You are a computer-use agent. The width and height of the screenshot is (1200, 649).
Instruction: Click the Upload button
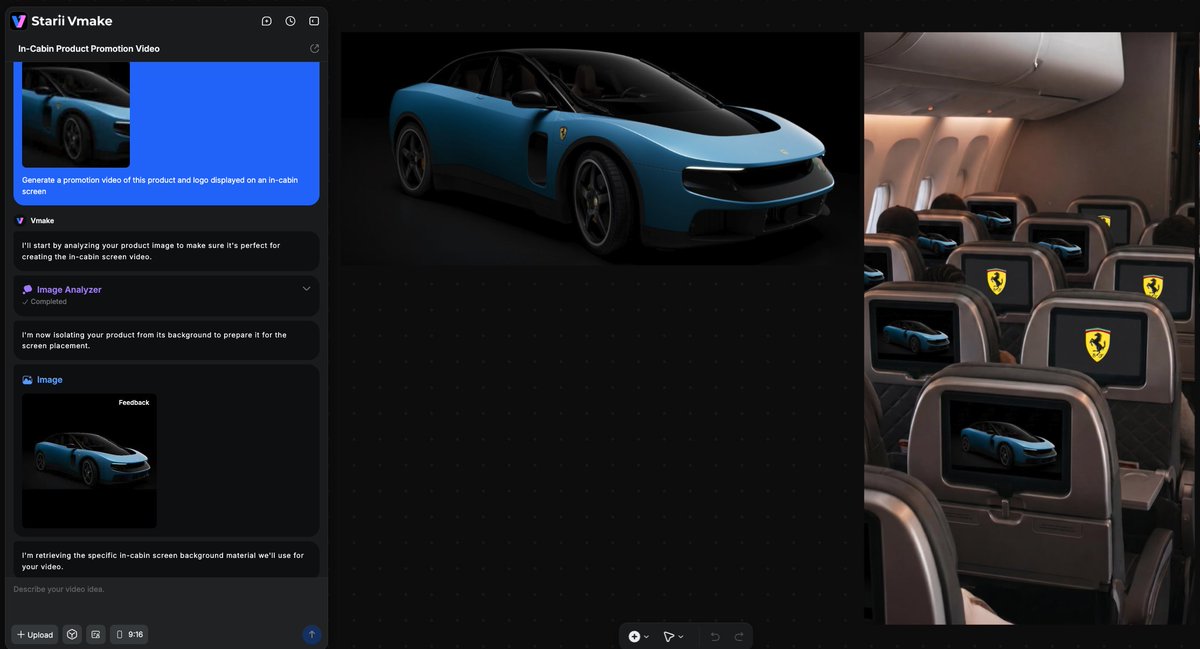tap(35, 634)
